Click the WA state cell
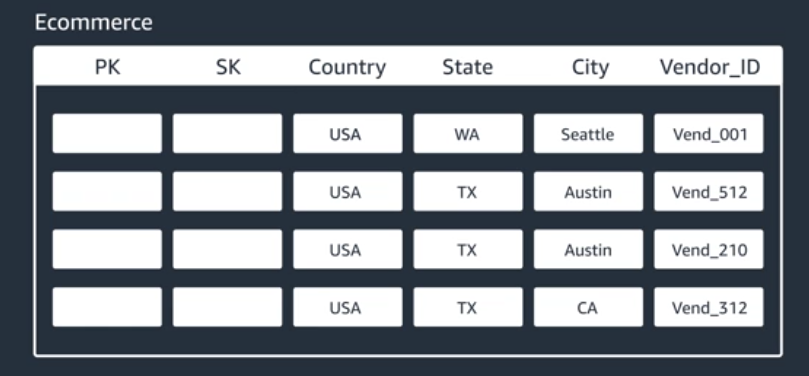 [468, 134]
